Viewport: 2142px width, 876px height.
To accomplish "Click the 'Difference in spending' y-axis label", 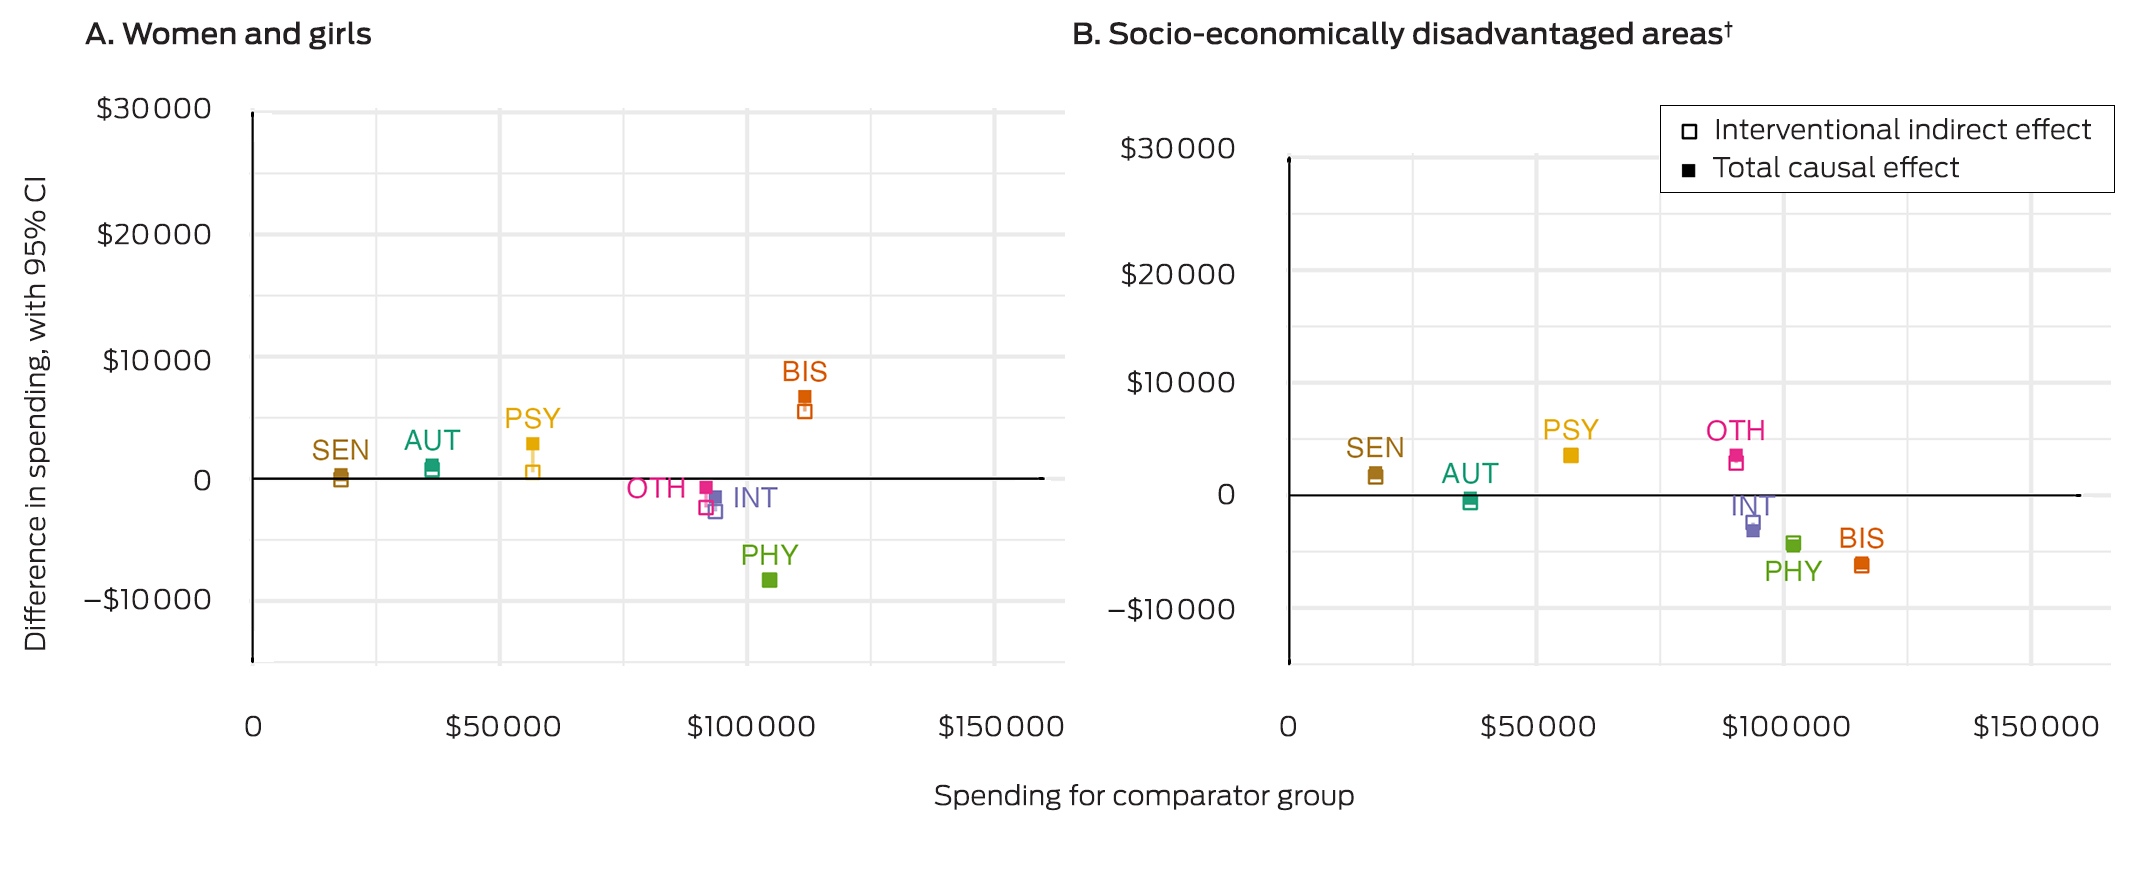I will (x=36, y=413).
